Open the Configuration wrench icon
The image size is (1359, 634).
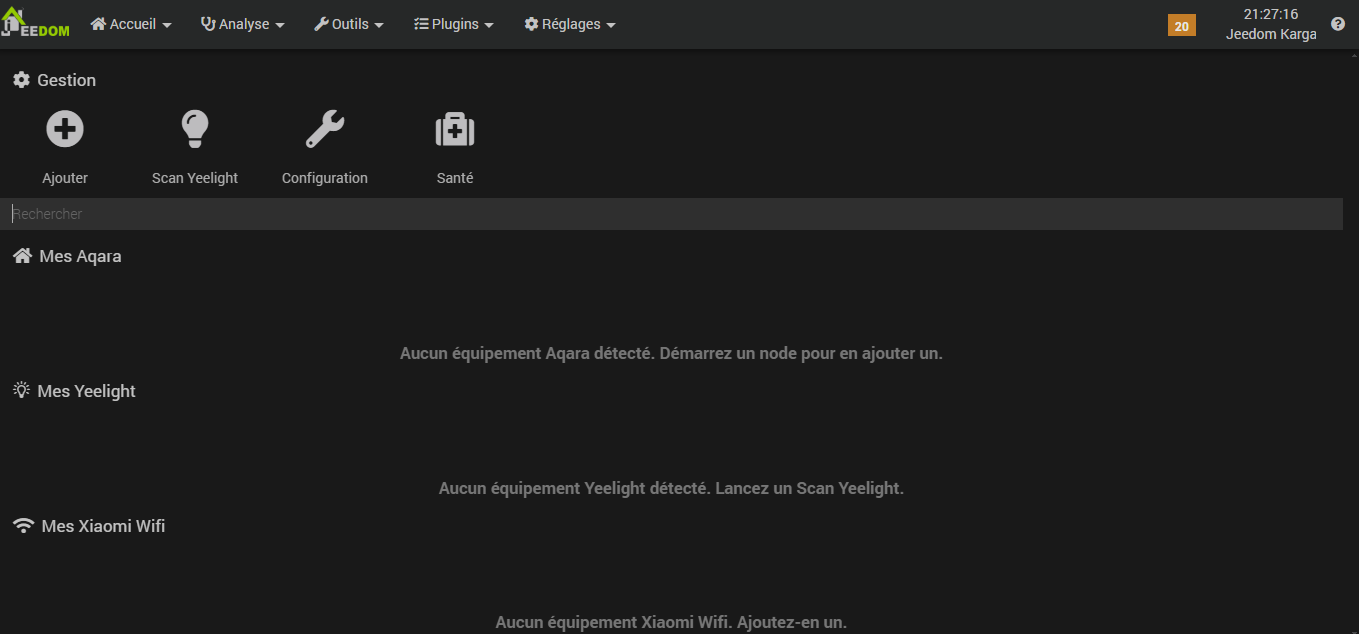(x=325, y=129)
